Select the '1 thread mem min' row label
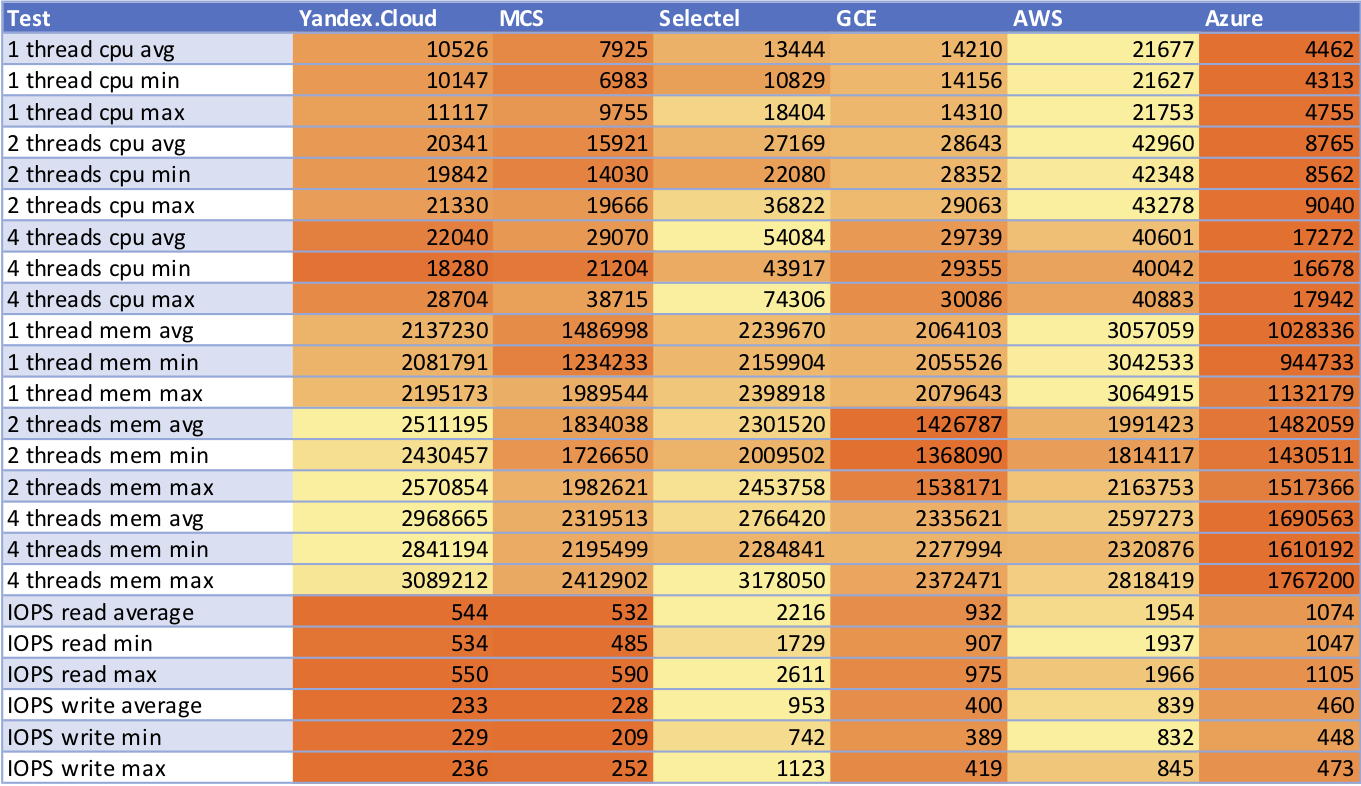Image resolution: width=1361 pixels, height=786 pixels. [147, 362]
